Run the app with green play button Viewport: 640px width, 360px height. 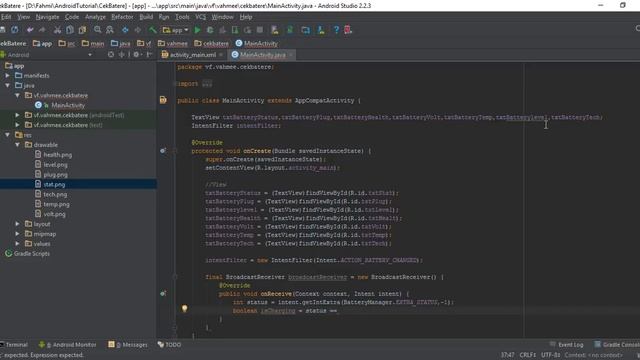(x=197, y=30)
